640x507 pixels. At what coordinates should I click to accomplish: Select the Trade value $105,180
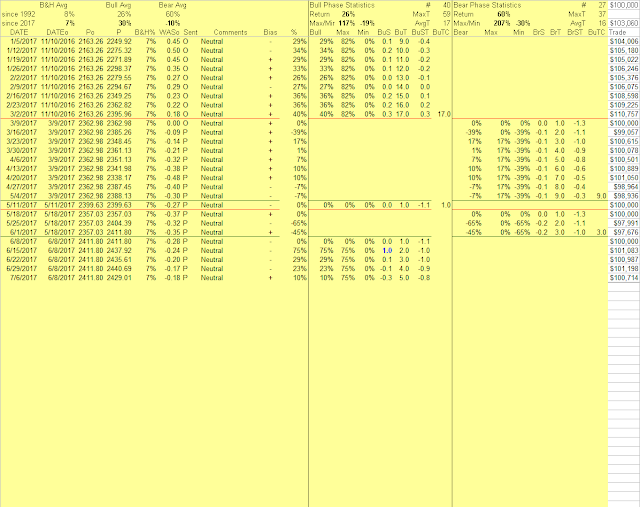[x=624, y=51]
